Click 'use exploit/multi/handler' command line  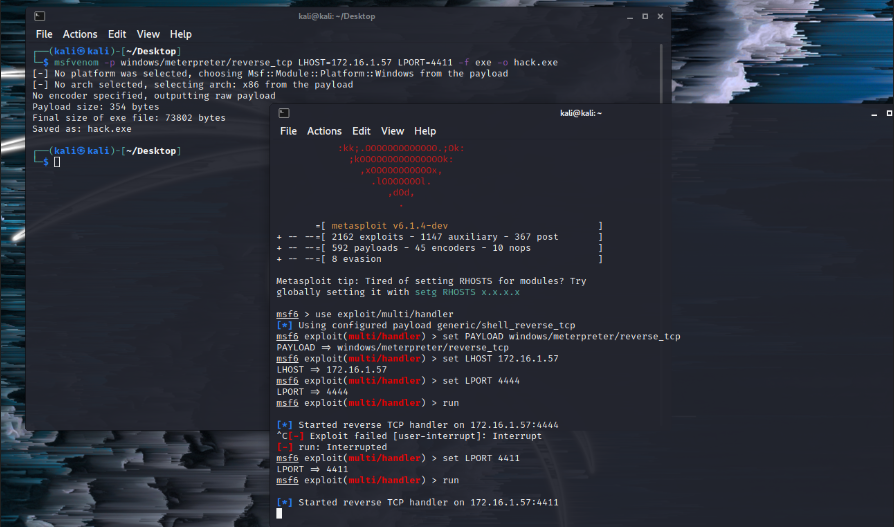[384, 314]
